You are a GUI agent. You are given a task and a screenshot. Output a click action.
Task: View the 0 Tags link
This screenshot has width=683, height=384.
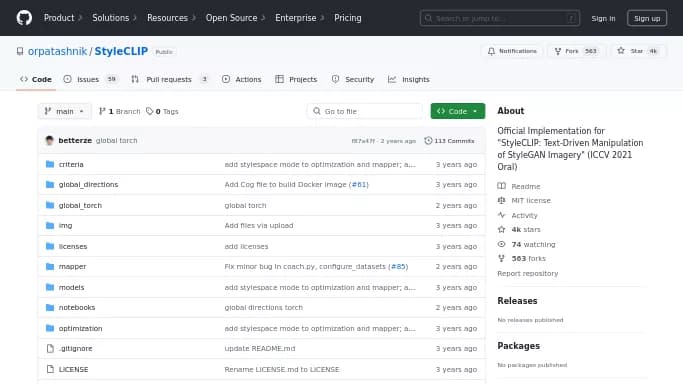[162, 111]
